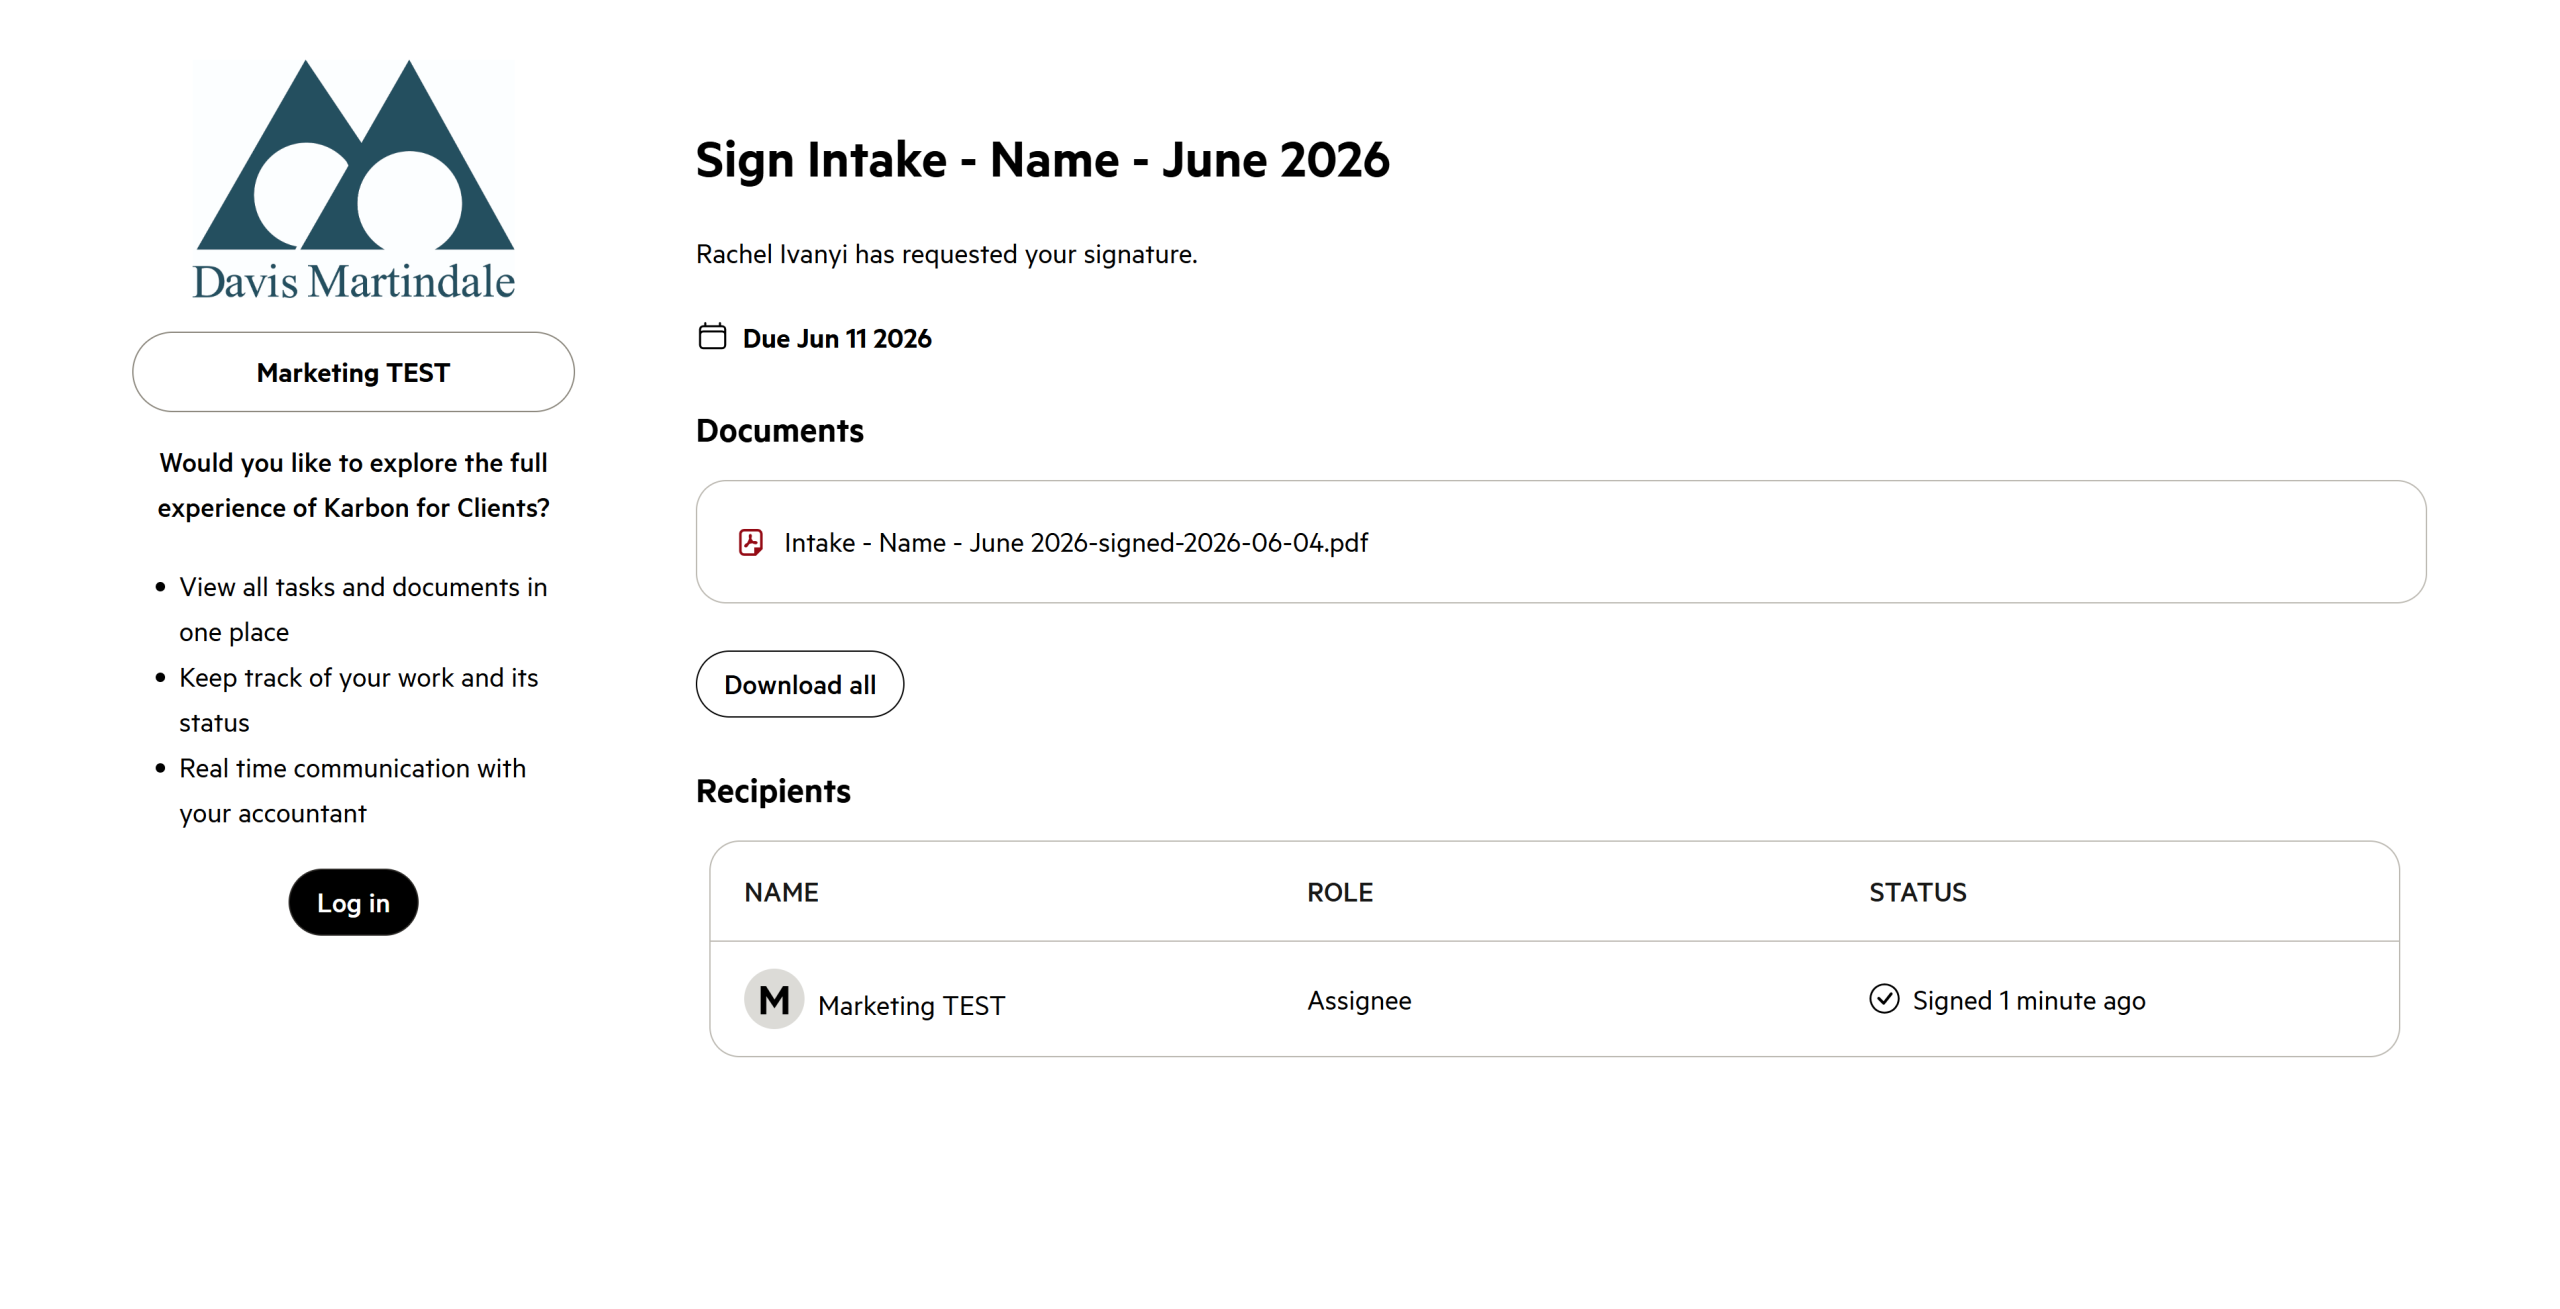
Task: Click the calendar icon beside due date
Action: tap(712, 337)
